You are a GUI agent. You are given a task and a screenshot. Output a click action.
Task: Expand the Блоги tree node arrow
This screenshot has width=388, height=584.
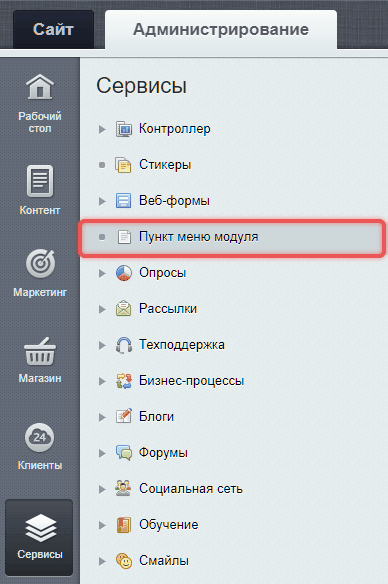click(x=102, y=417)
